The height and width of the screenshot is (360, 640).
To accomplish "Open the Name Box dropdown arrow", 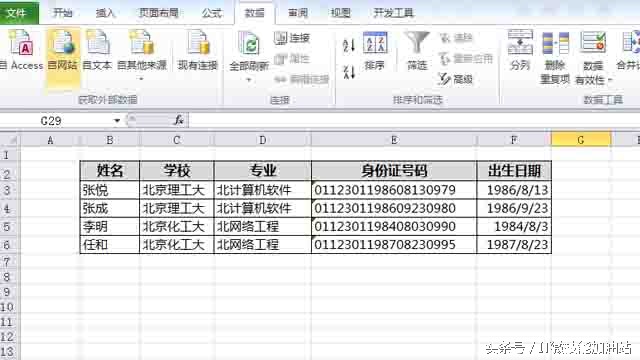I will tap(117, 121).
